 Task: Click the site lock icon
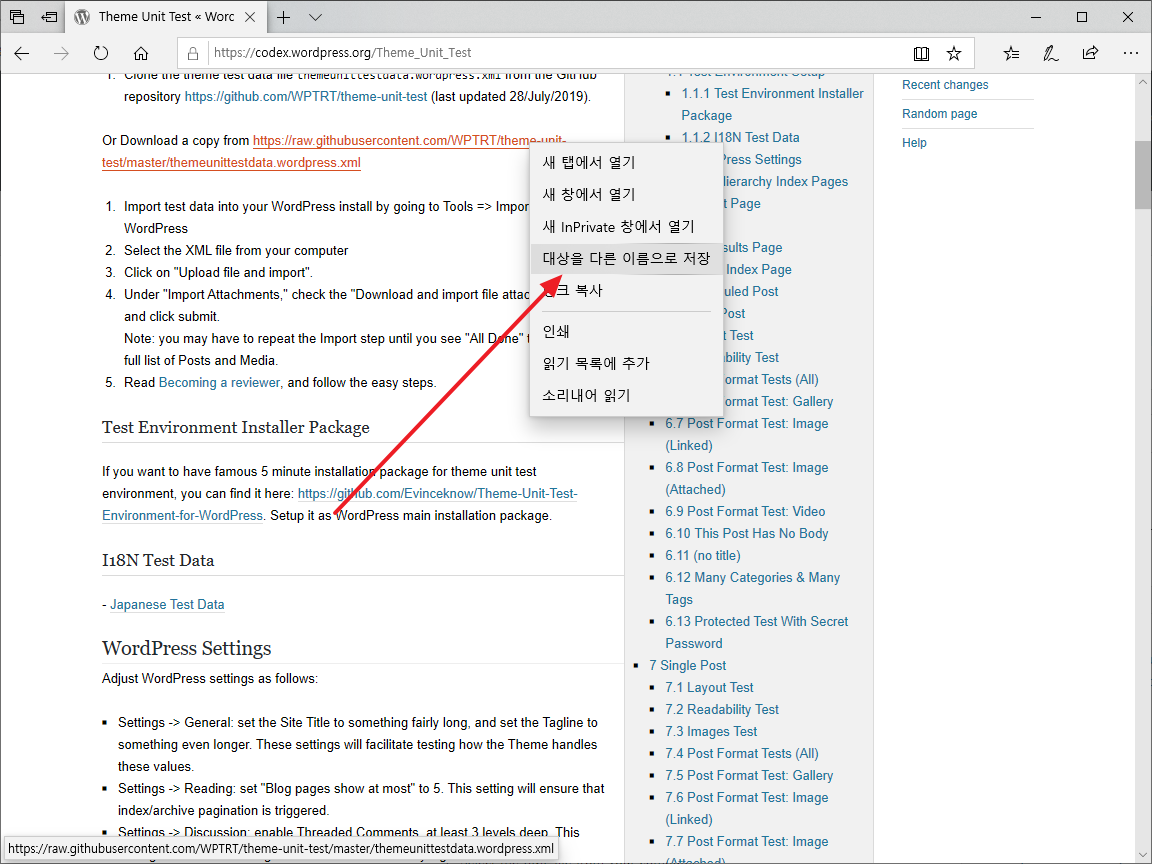pos(192,53)
